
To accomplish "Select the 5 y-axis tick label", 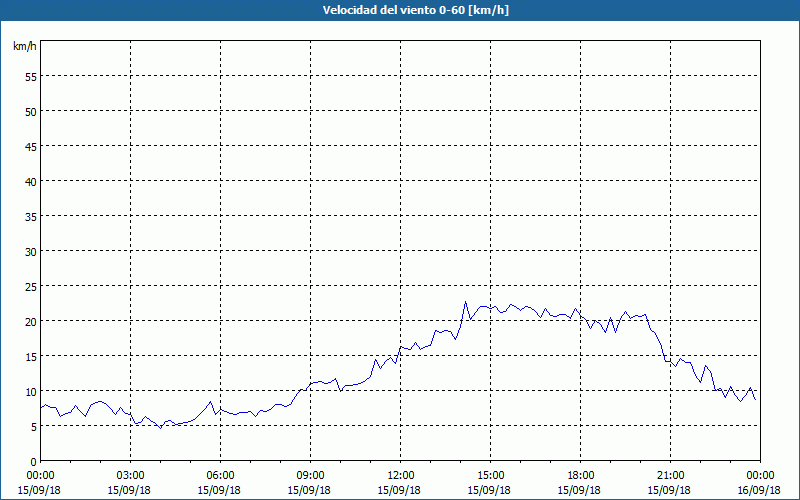I will pos(33,426).
